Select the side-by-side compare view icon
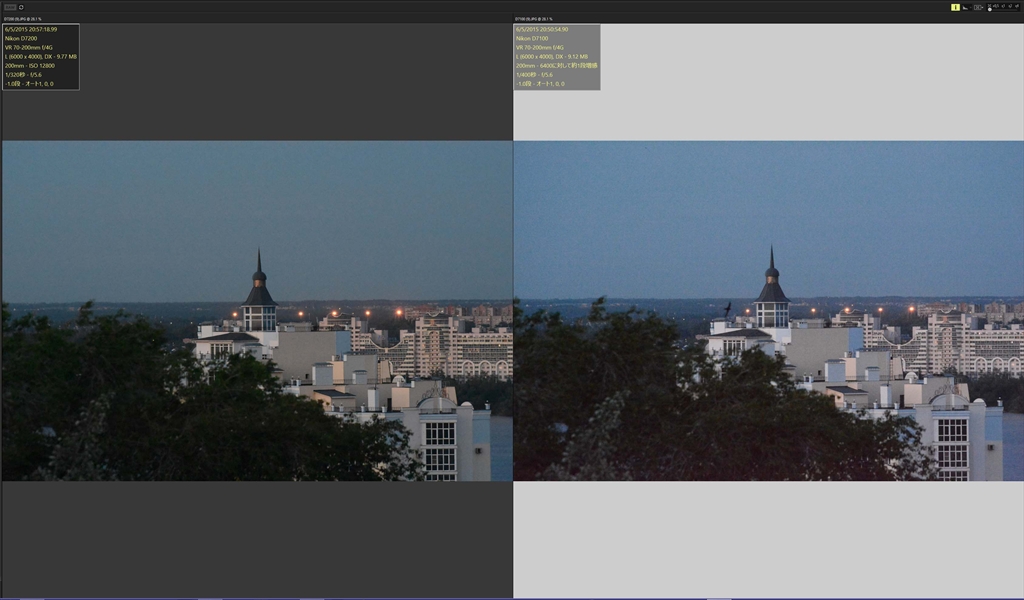The width and height of the screenshot is (1024, 600). coord(978,7)
